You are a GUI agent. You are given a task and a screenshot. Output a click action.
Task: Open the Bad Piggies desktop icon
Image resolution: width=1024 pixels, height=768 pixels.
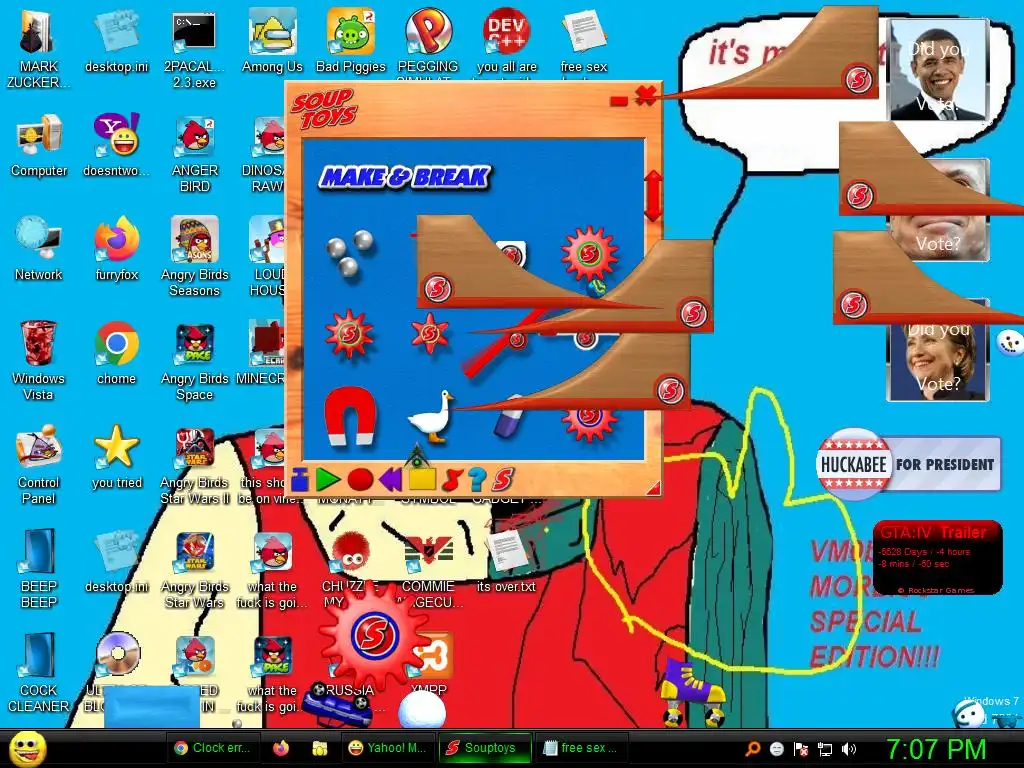351,40
